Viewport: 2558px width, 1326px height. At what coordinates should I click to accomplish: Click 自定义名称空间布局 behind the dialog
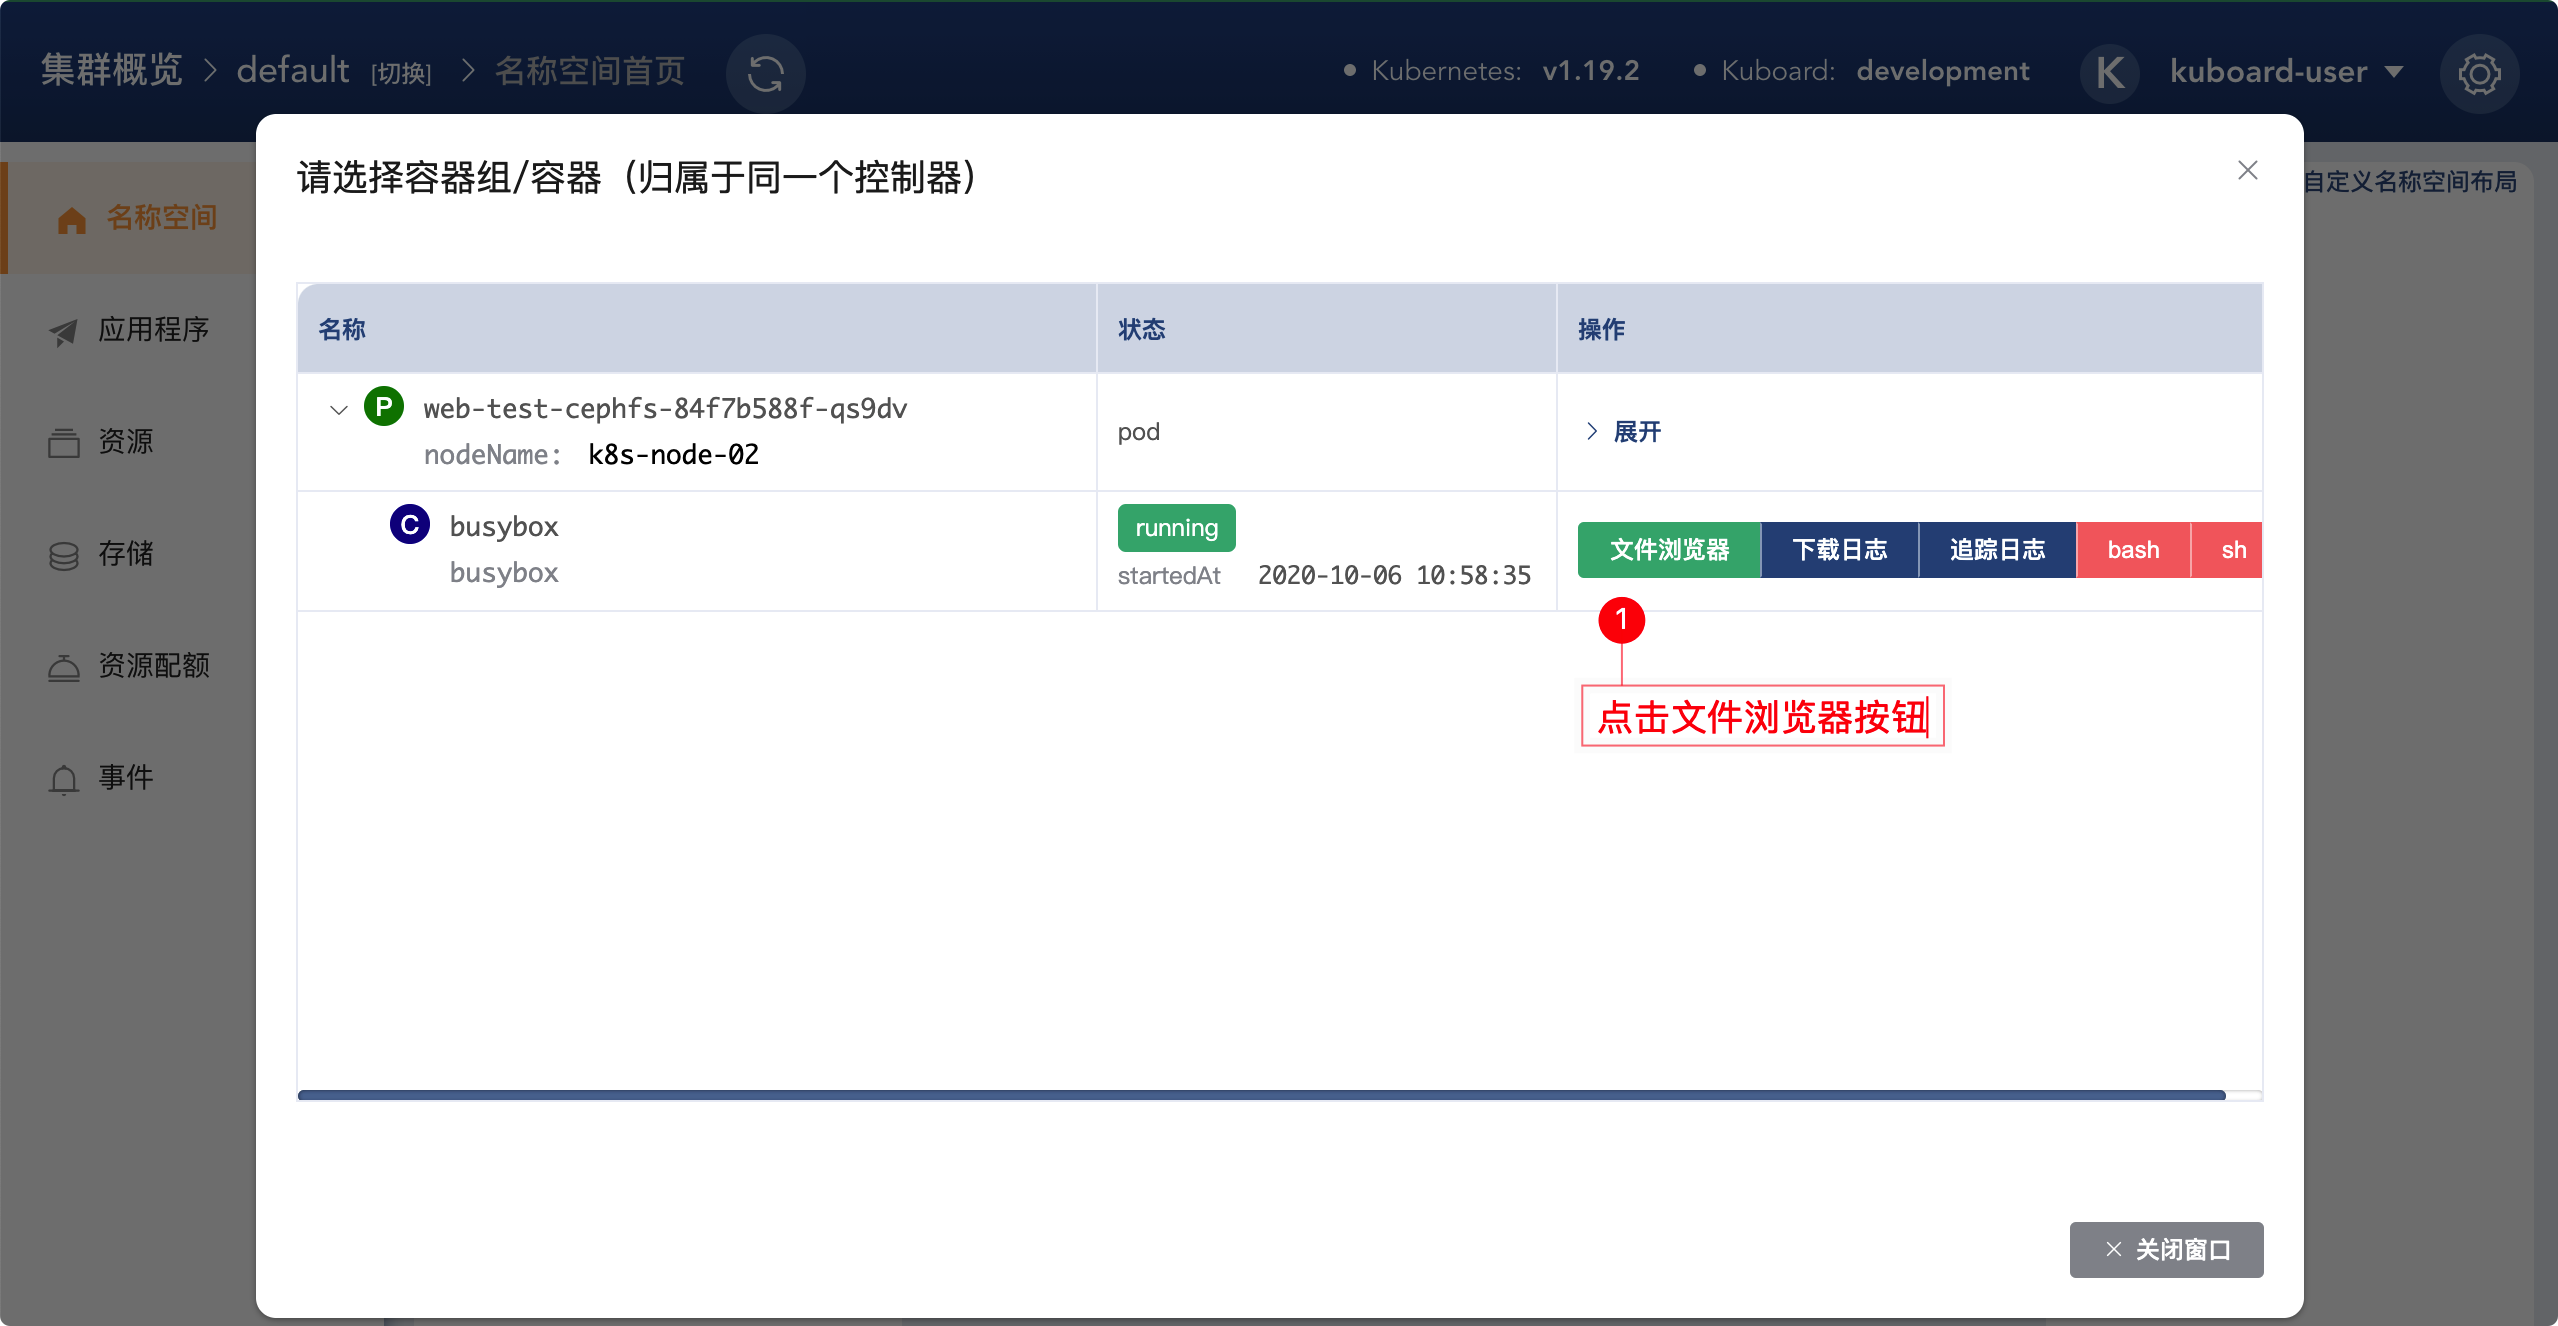pos(2410,182)
